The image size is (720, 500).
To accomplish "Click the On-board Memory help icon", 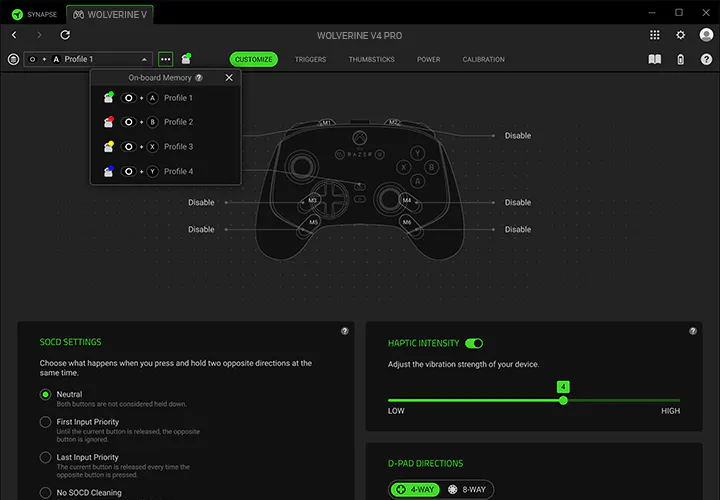I will 199,78.
